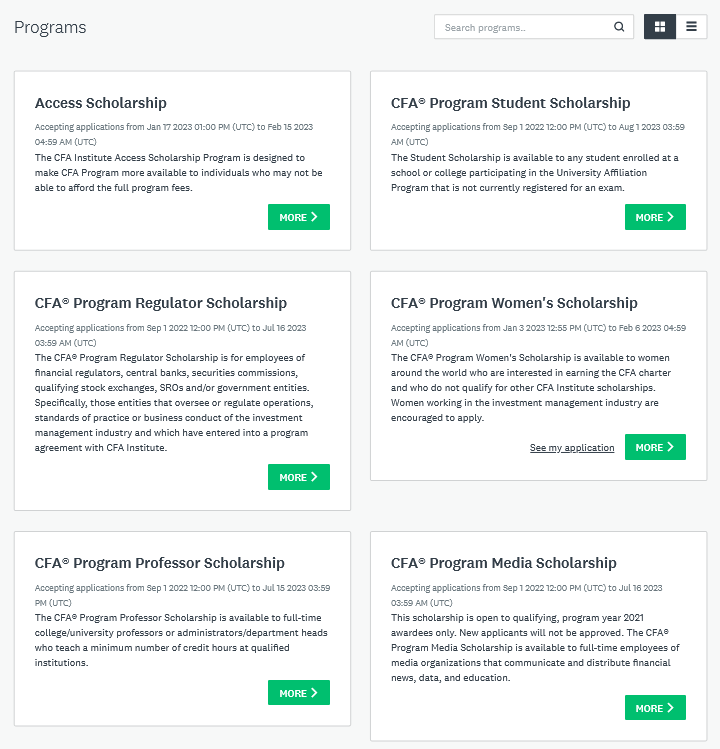
Task: Click the Media Scholarship card description
Action: tap(535, 647)
